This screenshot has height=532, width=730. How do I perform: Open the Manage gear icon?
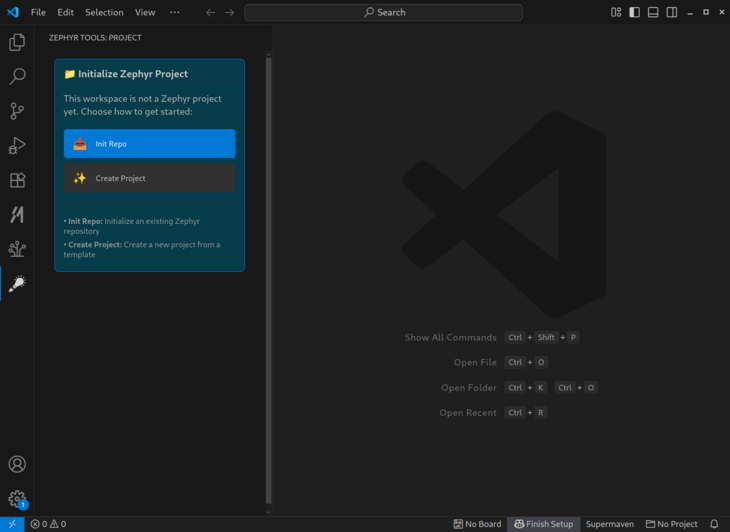pyautogui.click(x=17, y=498)
